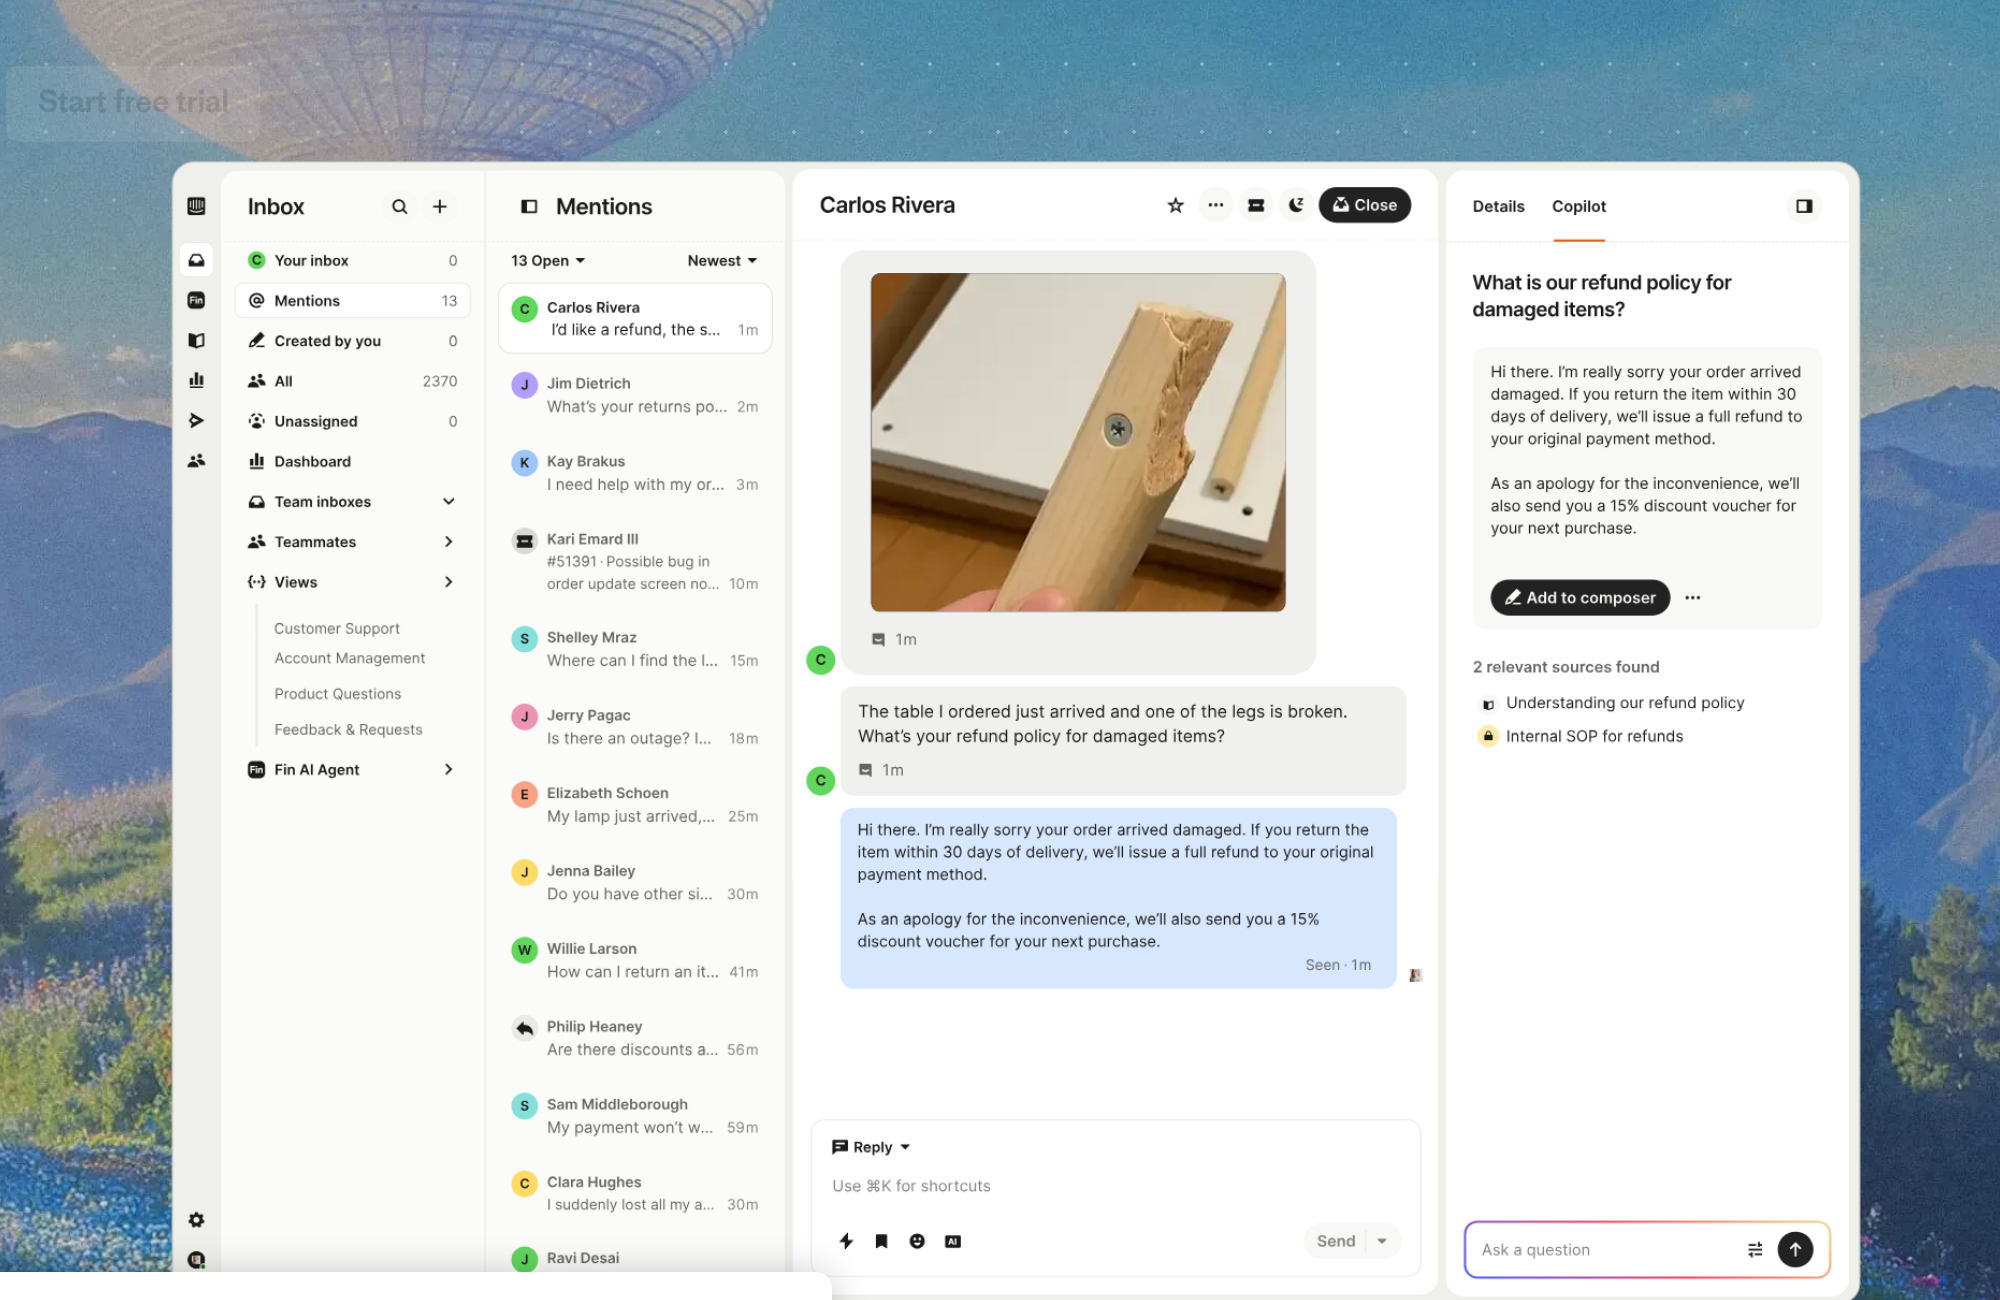Screen dimensions: 2000x1300
Task: Open Newest sort order dropdown
Action: (x=722, y=261)
